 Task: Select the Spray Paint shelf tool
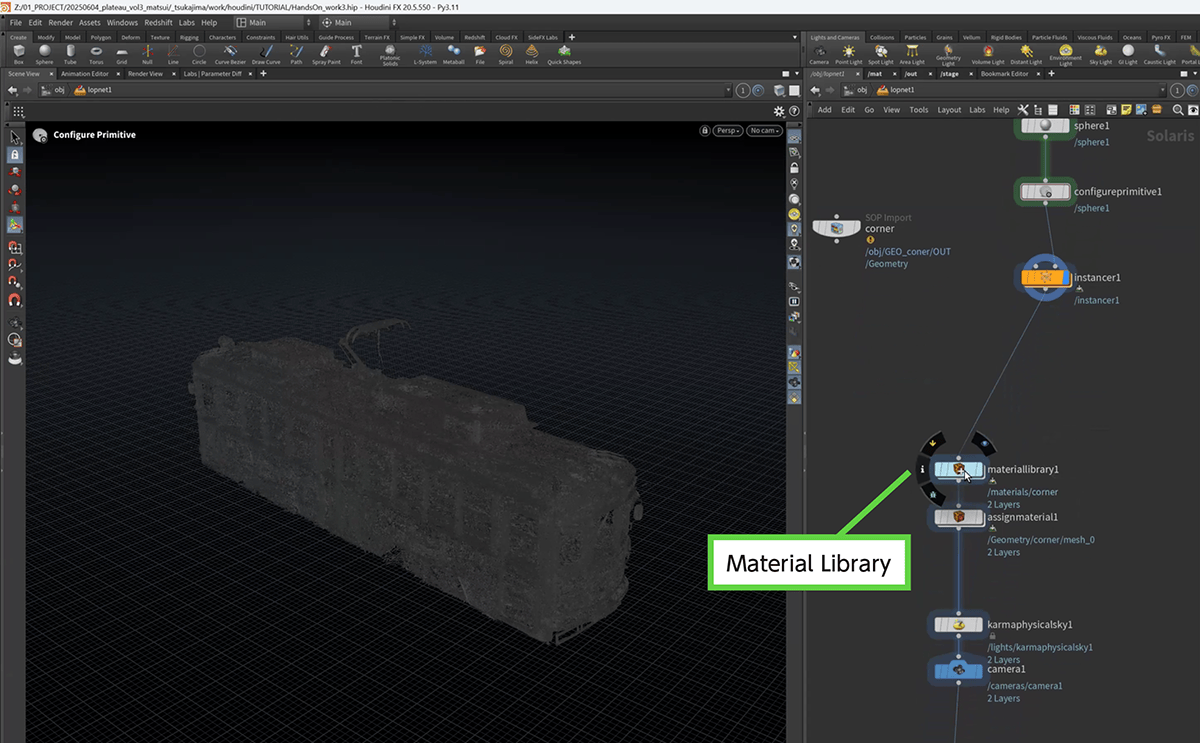click(325, 53)
